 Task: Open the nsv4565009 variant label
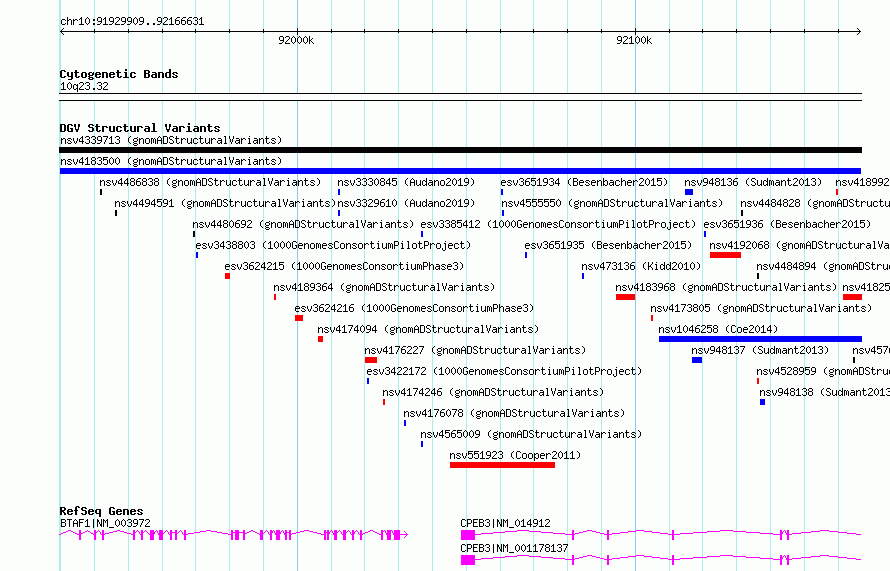point(531,434)
